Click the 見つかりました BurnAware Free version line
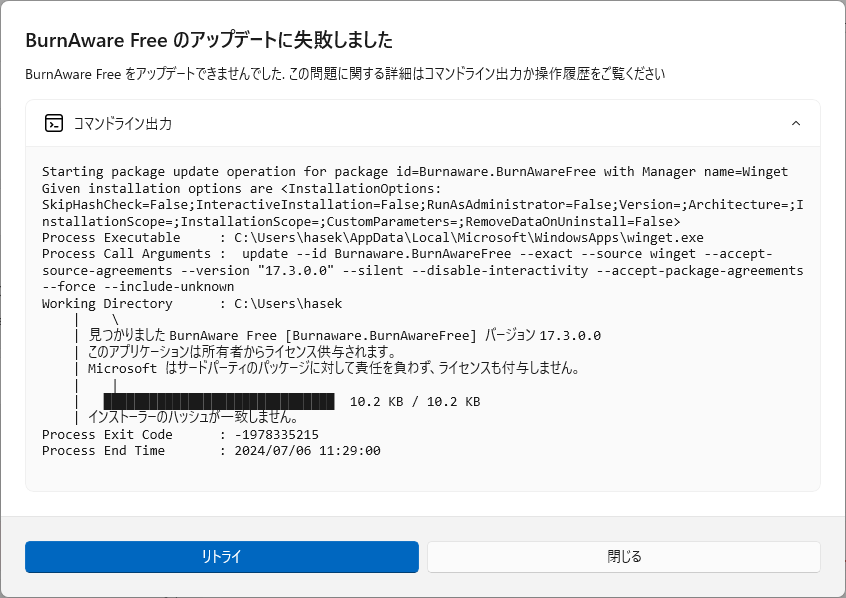Image resolution: width=846 pixels, height=598 pixels. click(344, 335)
